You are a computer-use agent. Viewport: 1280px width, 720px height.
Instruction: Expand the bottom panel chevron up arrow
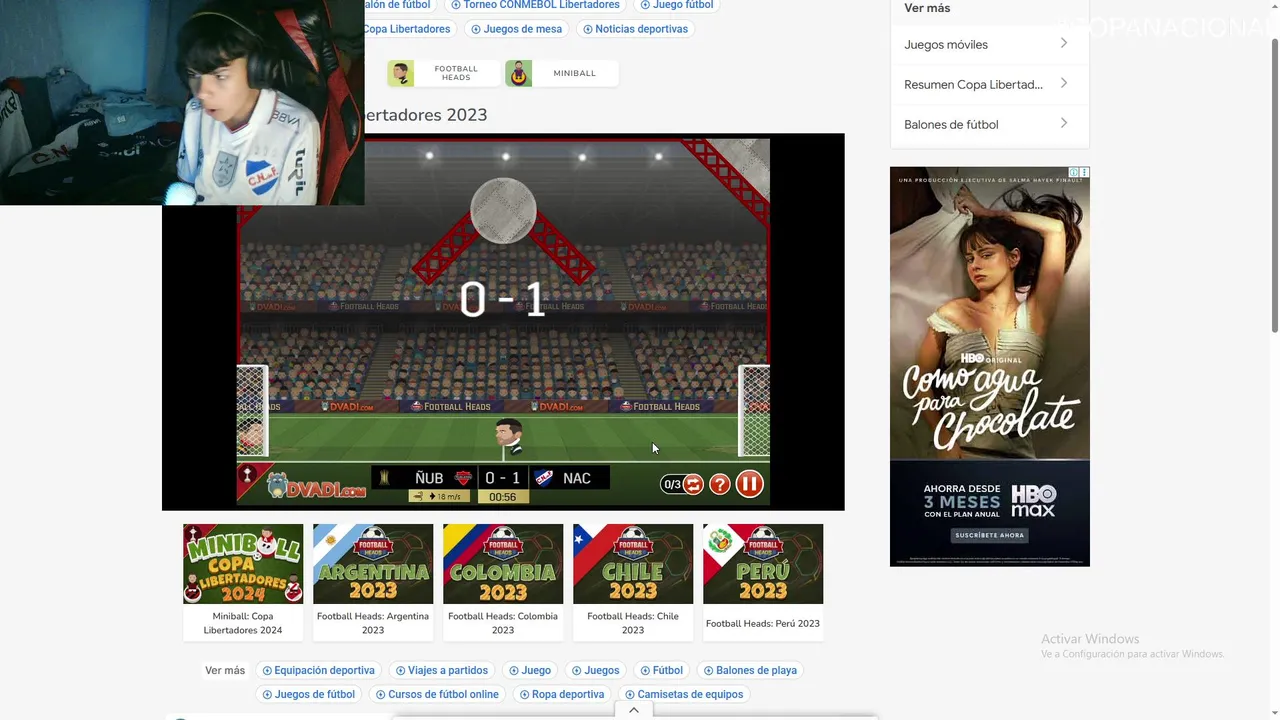[634, 710]
